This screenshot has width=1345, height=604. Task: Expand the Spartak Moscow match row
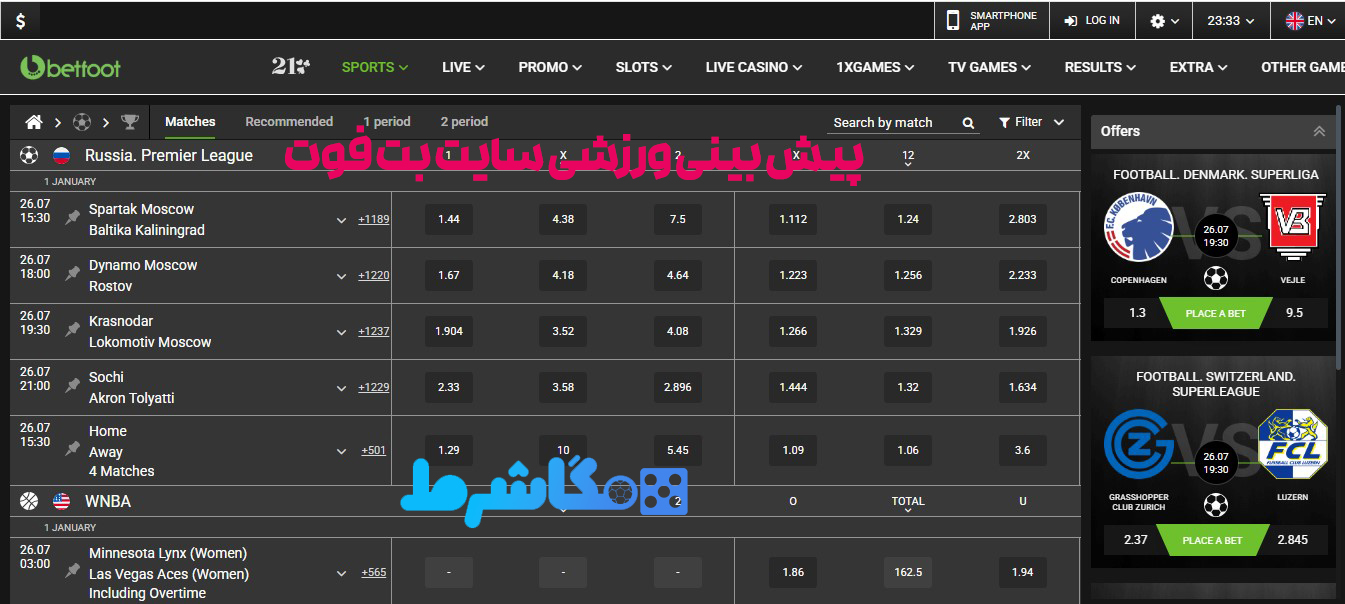[x=342, y=220]
